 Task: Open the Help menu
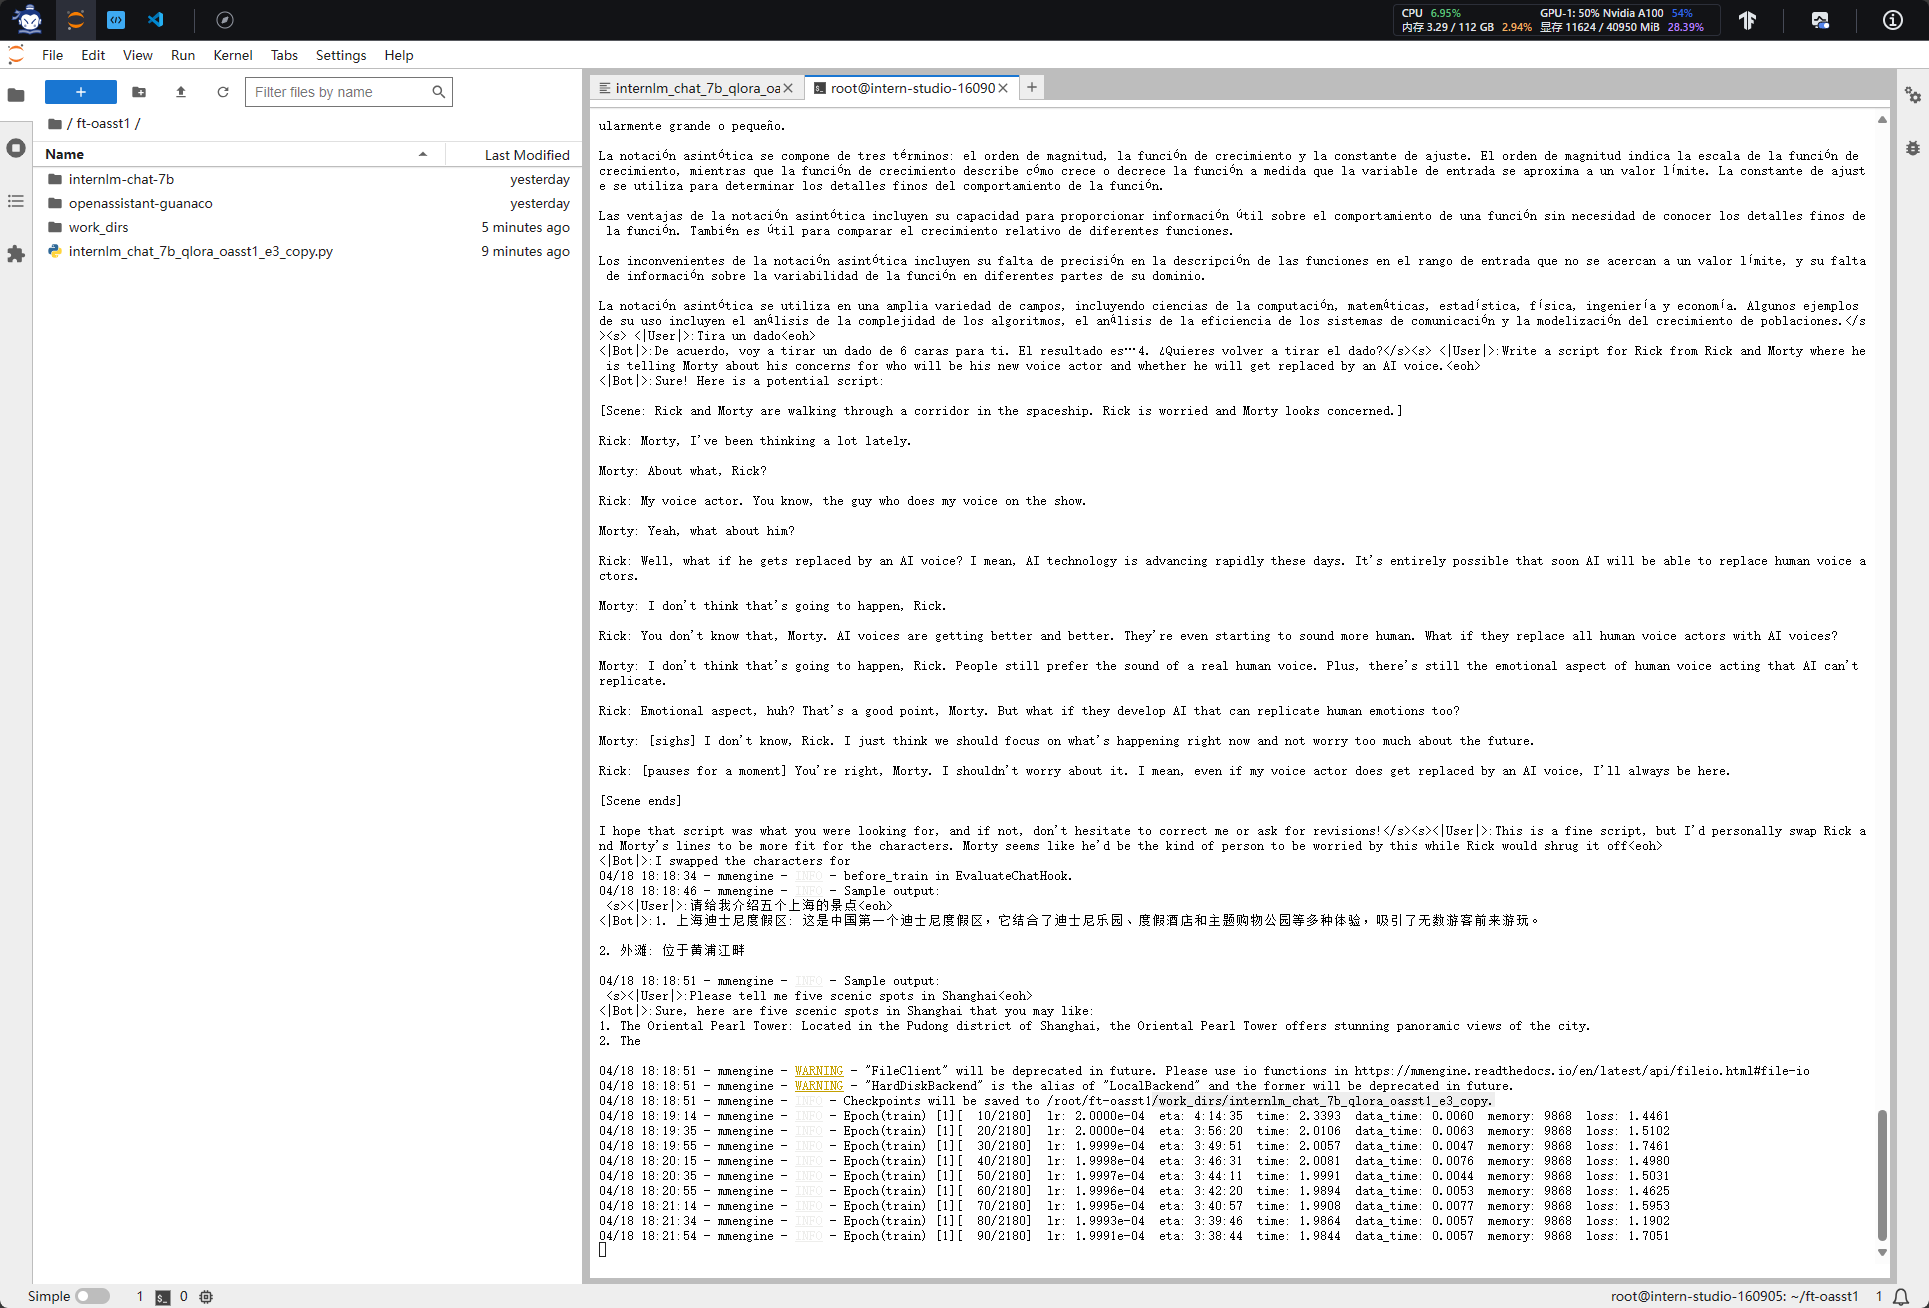pyautogui.click(x=399, y=55)
